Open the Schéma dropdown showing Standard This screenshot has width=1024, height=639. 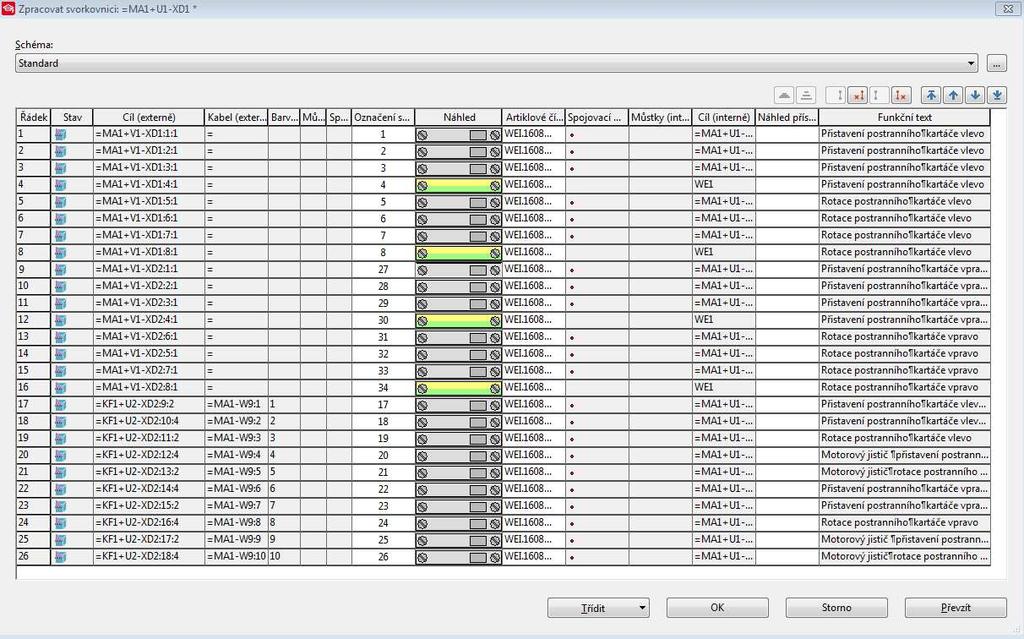[496, 63]
